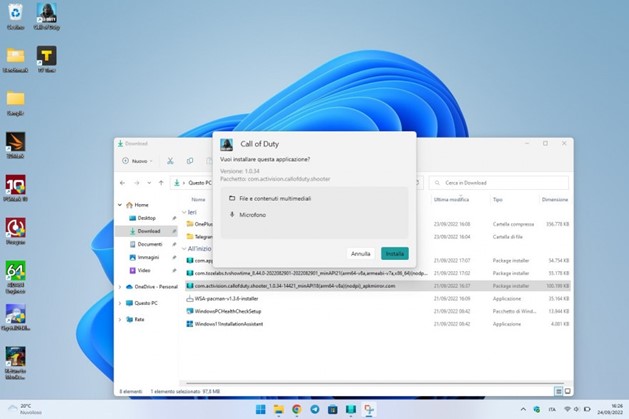Select Documenti in the navigation pane
The image size is (629, 419).
coord(146,244)
